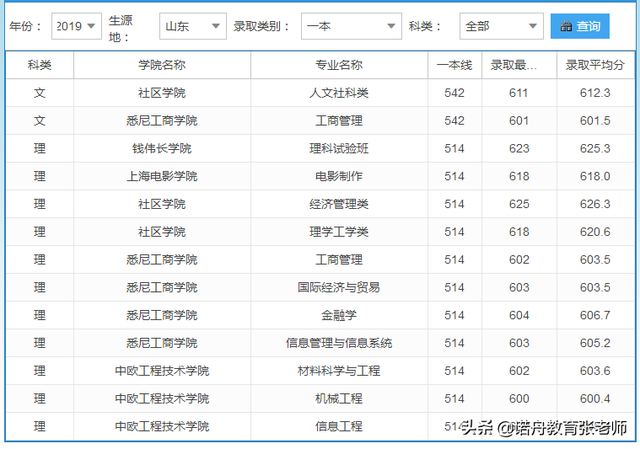Click the average score 605.2
Screen dimensions: 640x449
[x=595, y=343]
